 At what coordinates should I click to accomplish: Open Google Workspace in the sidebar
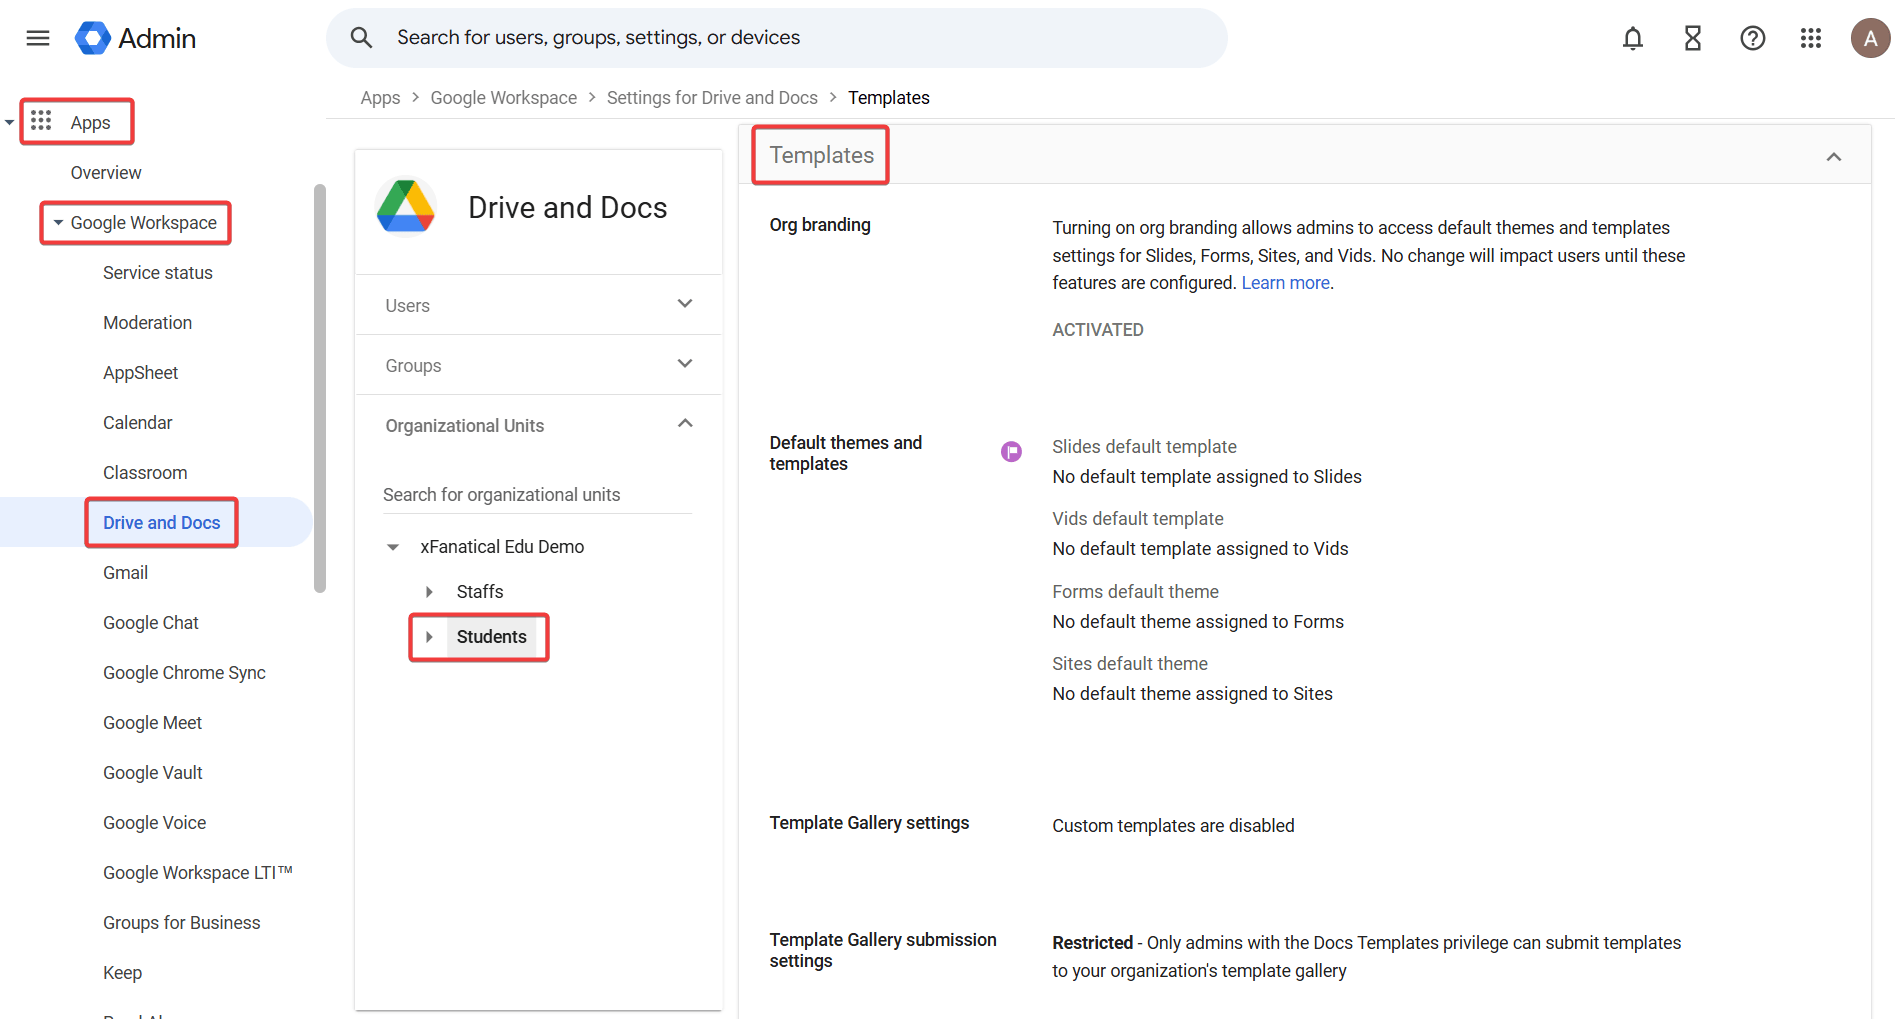(143, 223)
